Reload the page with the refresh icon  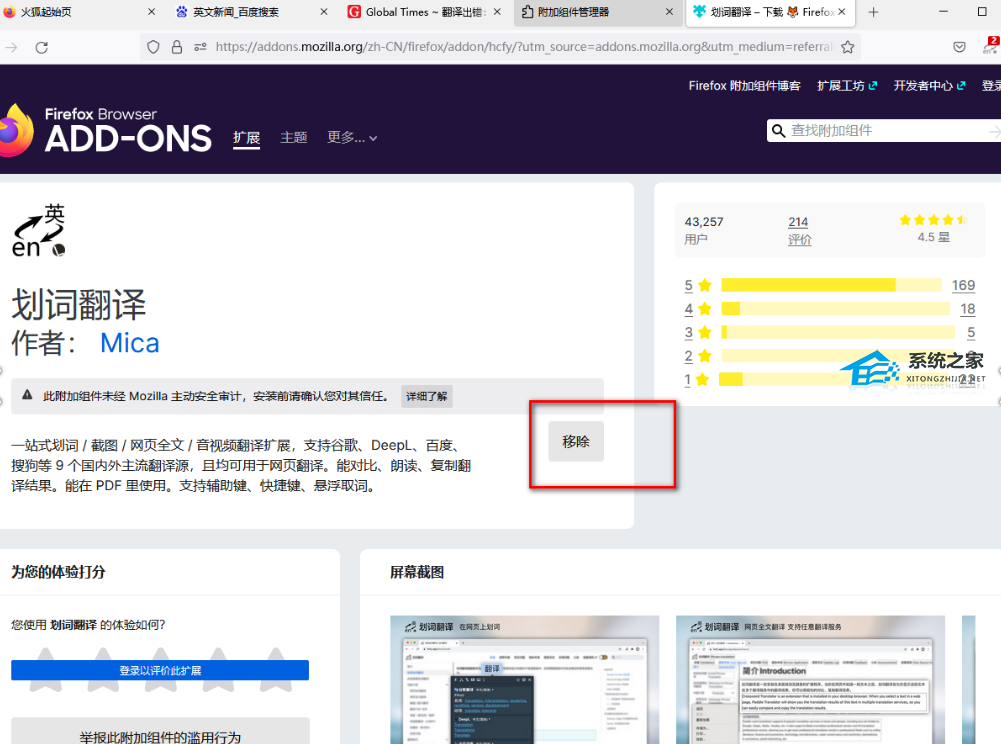coord(41,47)
